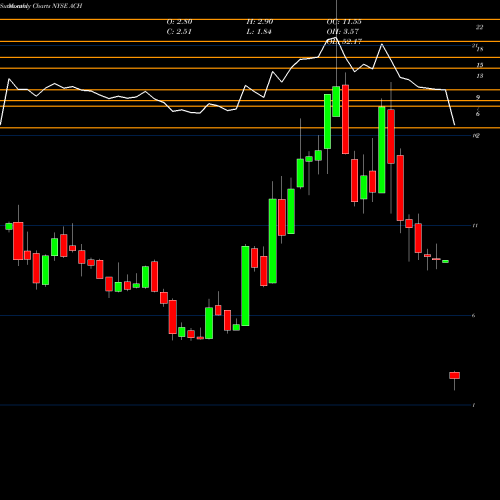Screen dimensions: 500x500
Task: Click the '11' price label on blue gridline
Action: click(475, 226)
